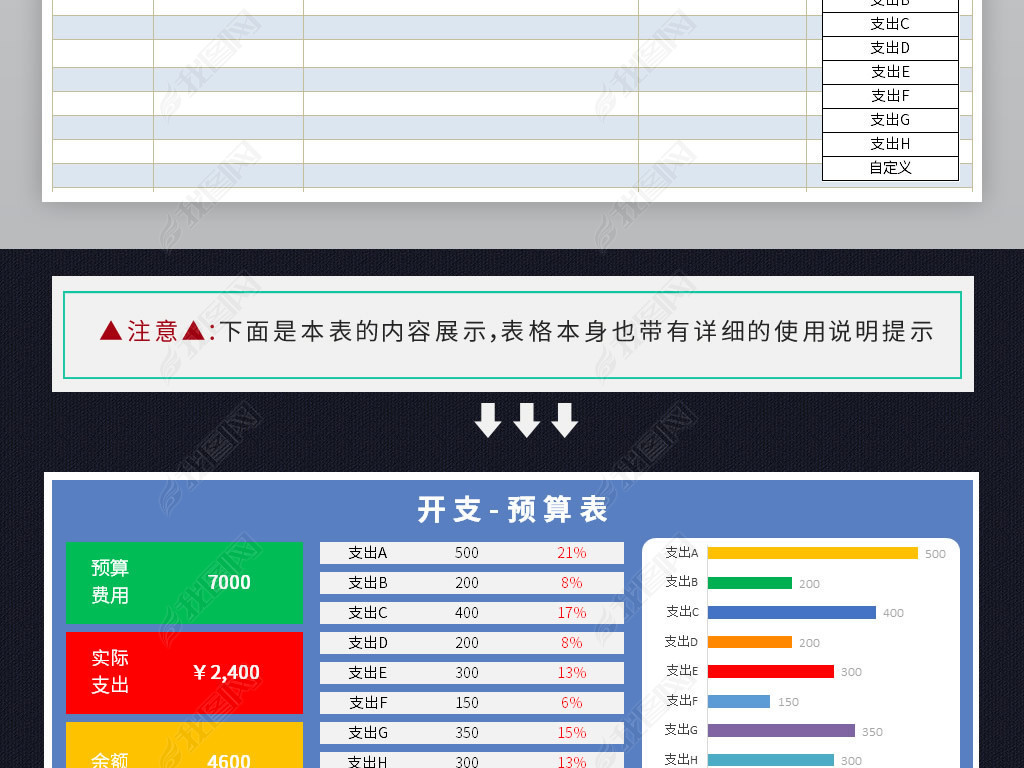Select 支出C in the dropdown list
Viewport: 1024px width, 768px height.
(890, 24)
